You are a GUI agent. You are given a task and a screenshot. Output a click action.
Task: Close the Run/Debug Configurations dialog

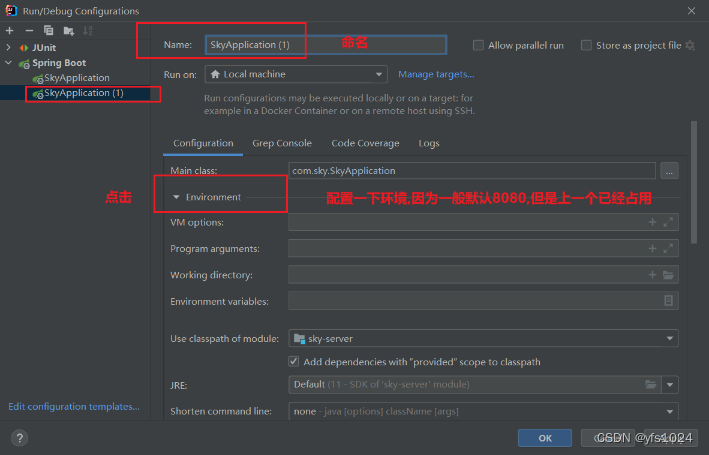coord(691,11)
